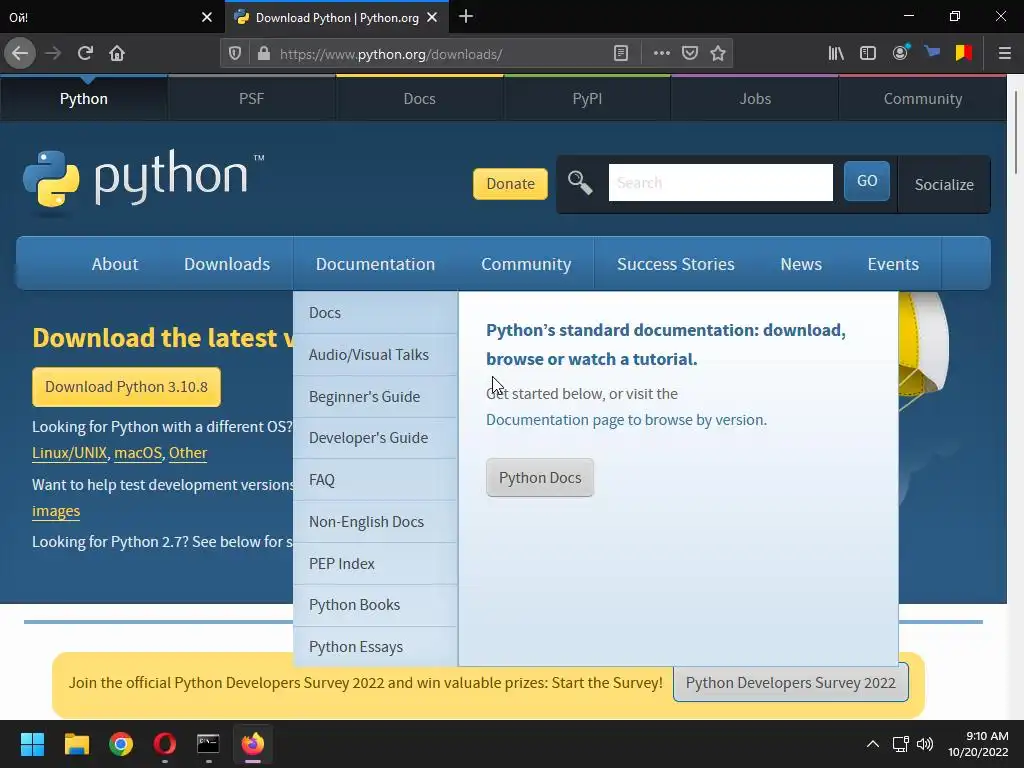Open tracking protection shield icon
1024x768 pixels.
tap(235, 54)
